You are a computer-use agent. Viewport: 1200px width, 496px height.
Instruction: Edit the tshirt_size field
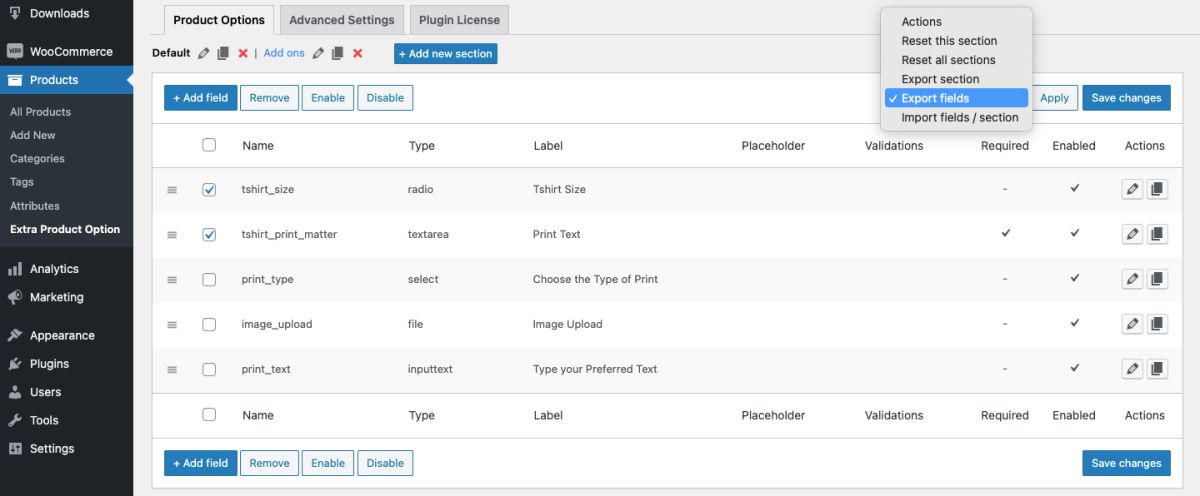click(x=1132, y=189)
